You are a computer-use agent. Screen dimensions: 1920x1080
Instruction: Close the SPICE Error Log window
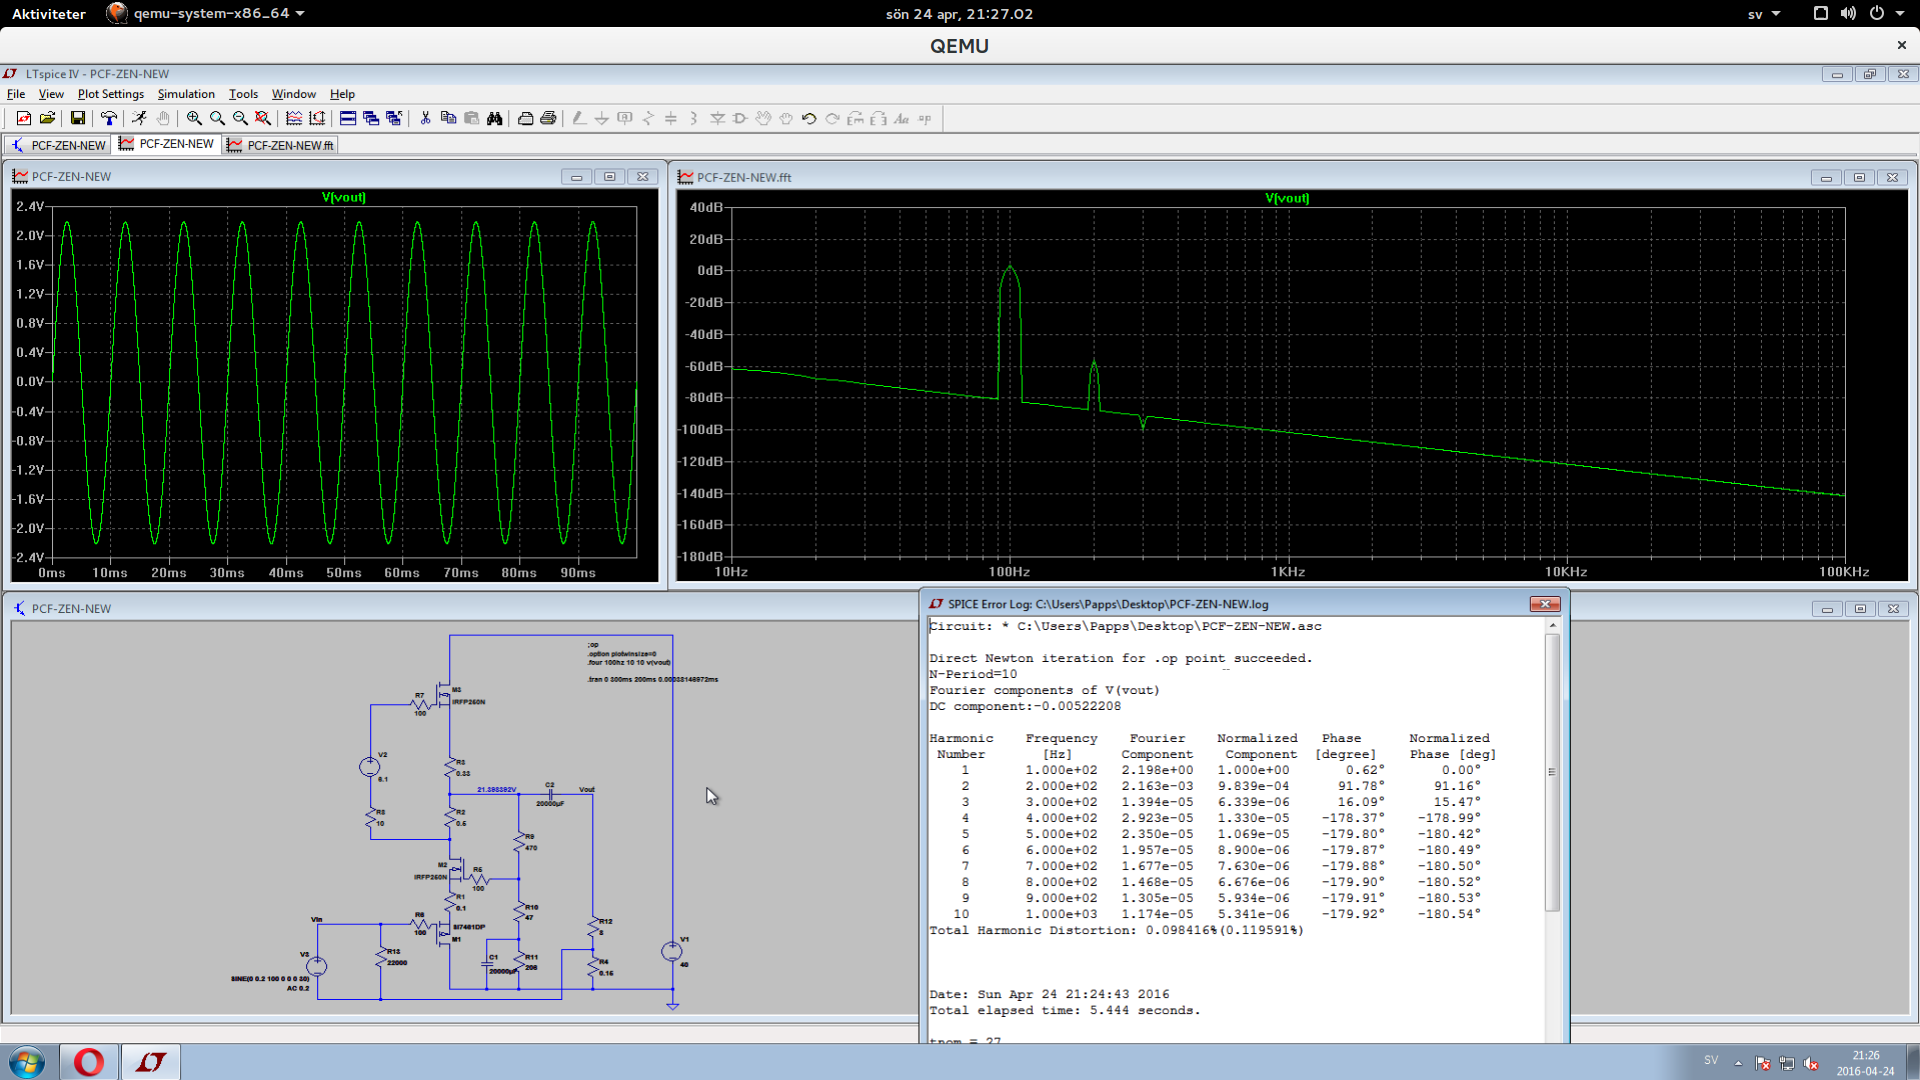1545,604
